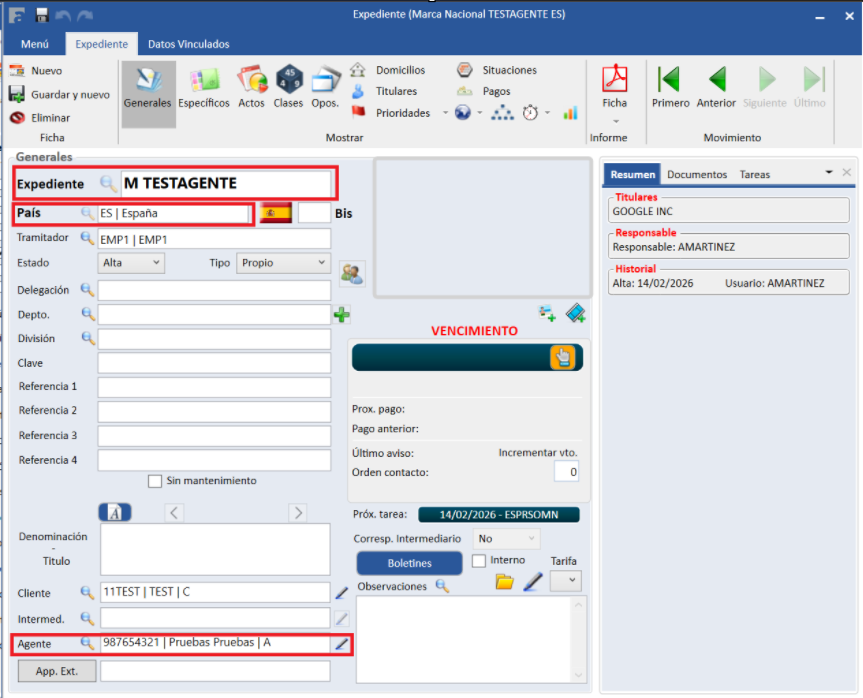Open the Documentos tab in side panel
863x698 pixels.
pyautogui.click(x=697, y=174)
